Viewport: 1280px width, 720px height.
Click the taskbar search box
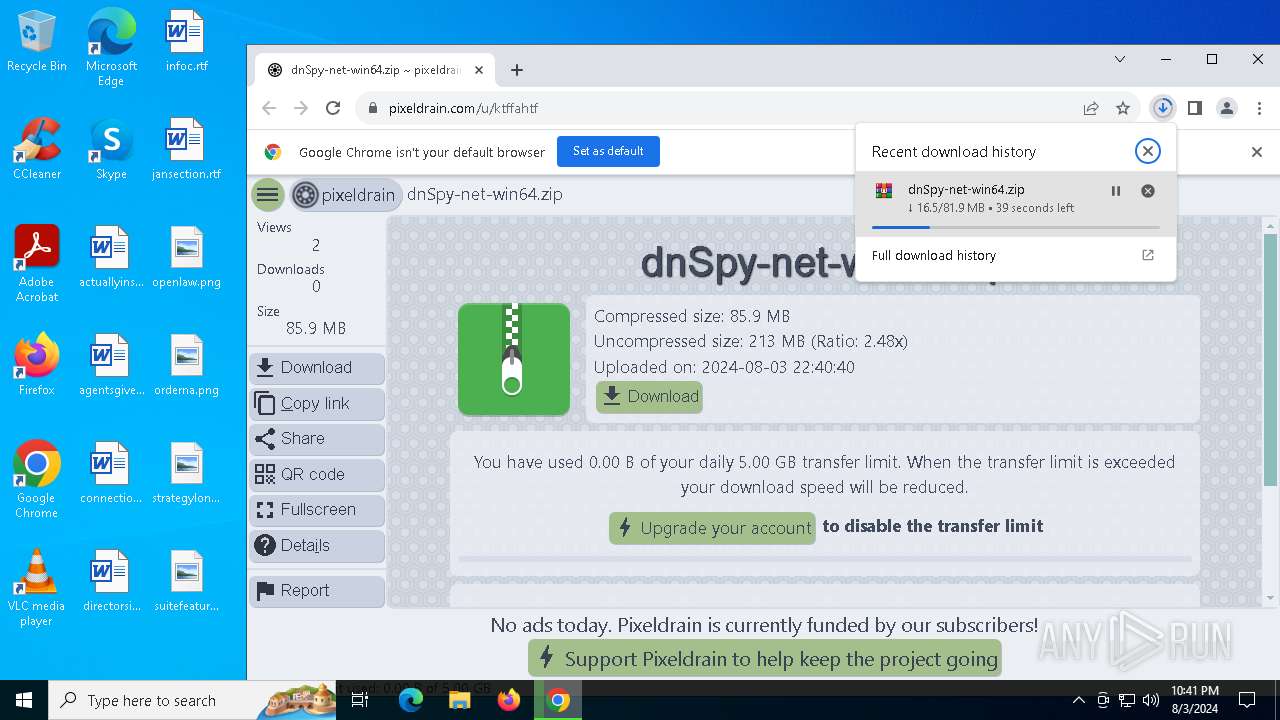(192, 700)
